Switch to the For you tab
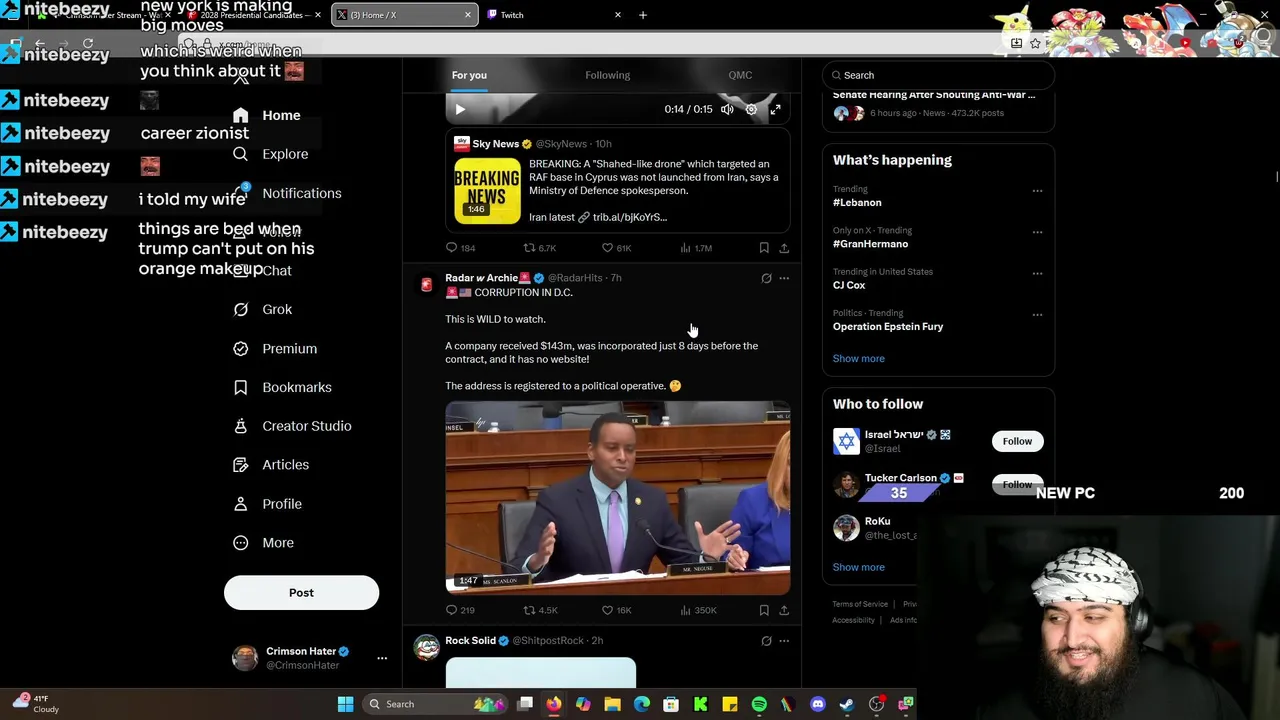1280x720 pixels. click(469, 75)
